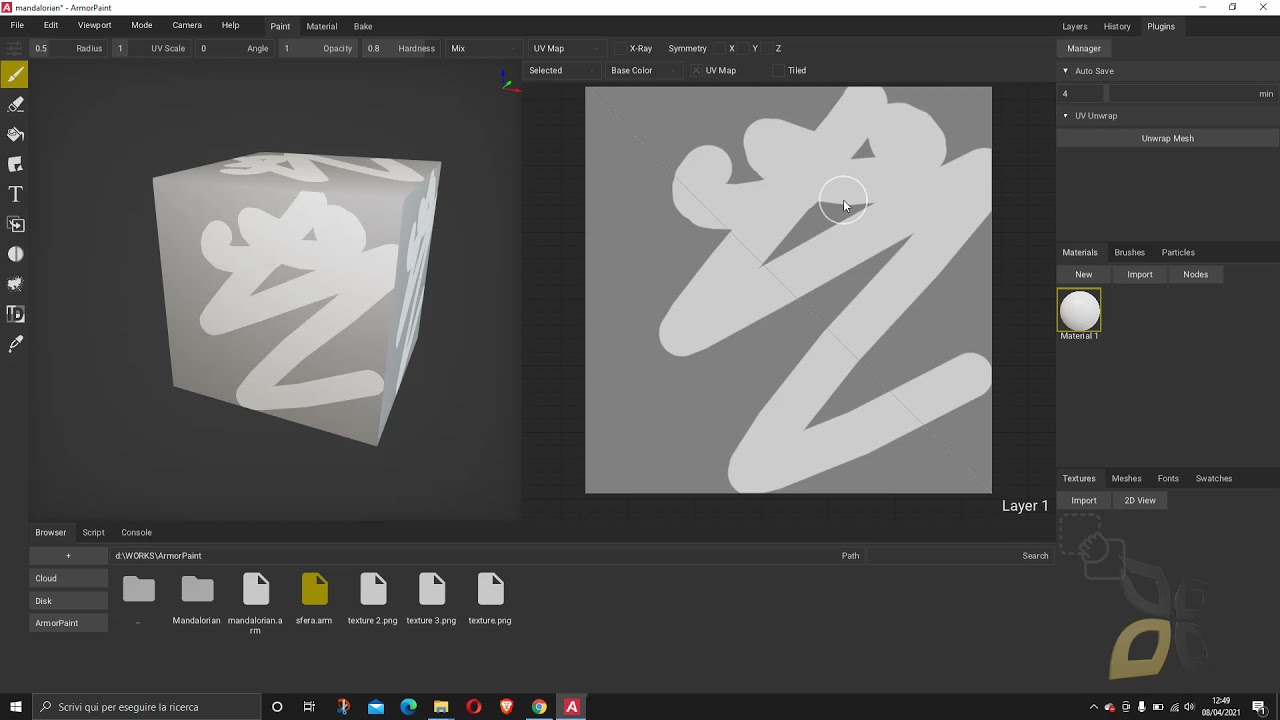Select the mandalorian.arm file
Viewport: 1280px width, 720px height.
[x=255, y=603]
